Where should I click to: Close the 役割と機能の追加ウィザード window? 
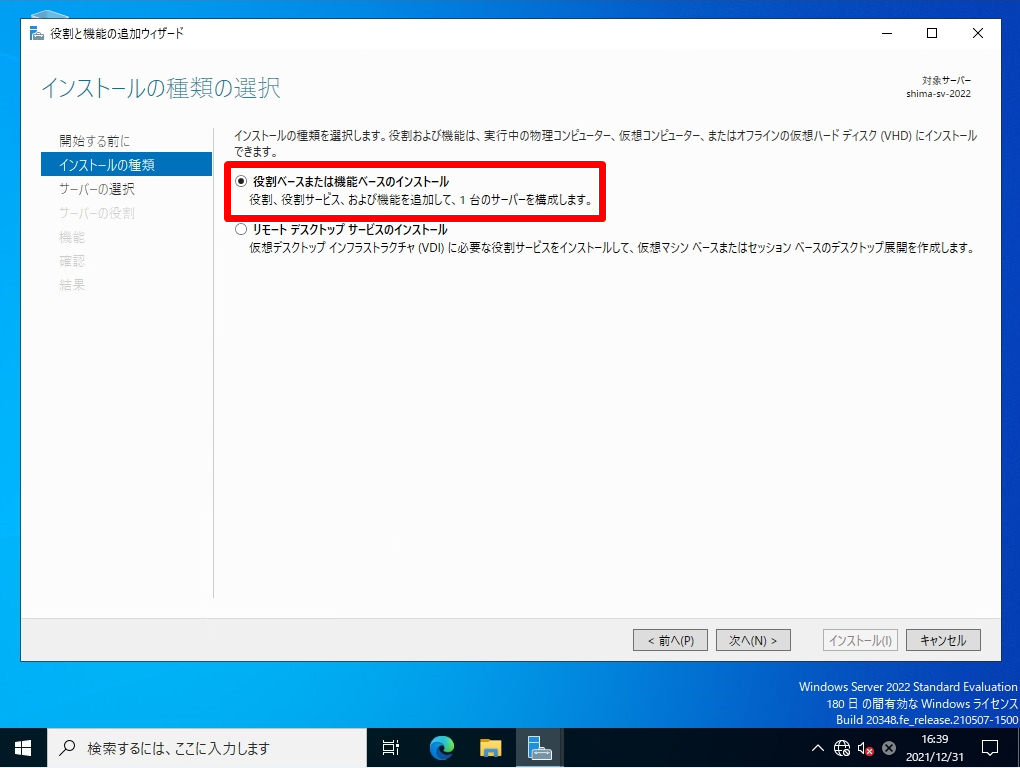(x=978, y=33)
